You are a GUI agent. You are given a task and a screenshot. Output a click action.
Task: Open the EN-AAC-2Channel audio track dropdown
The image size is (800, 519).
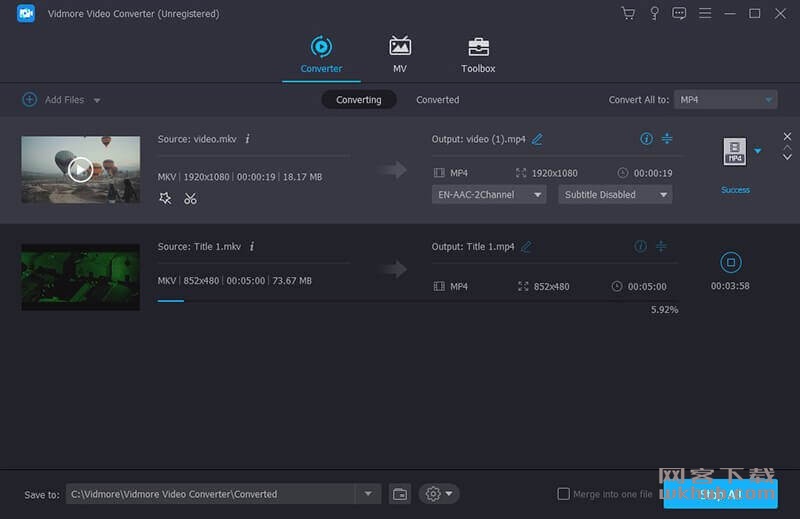[489, 194]
